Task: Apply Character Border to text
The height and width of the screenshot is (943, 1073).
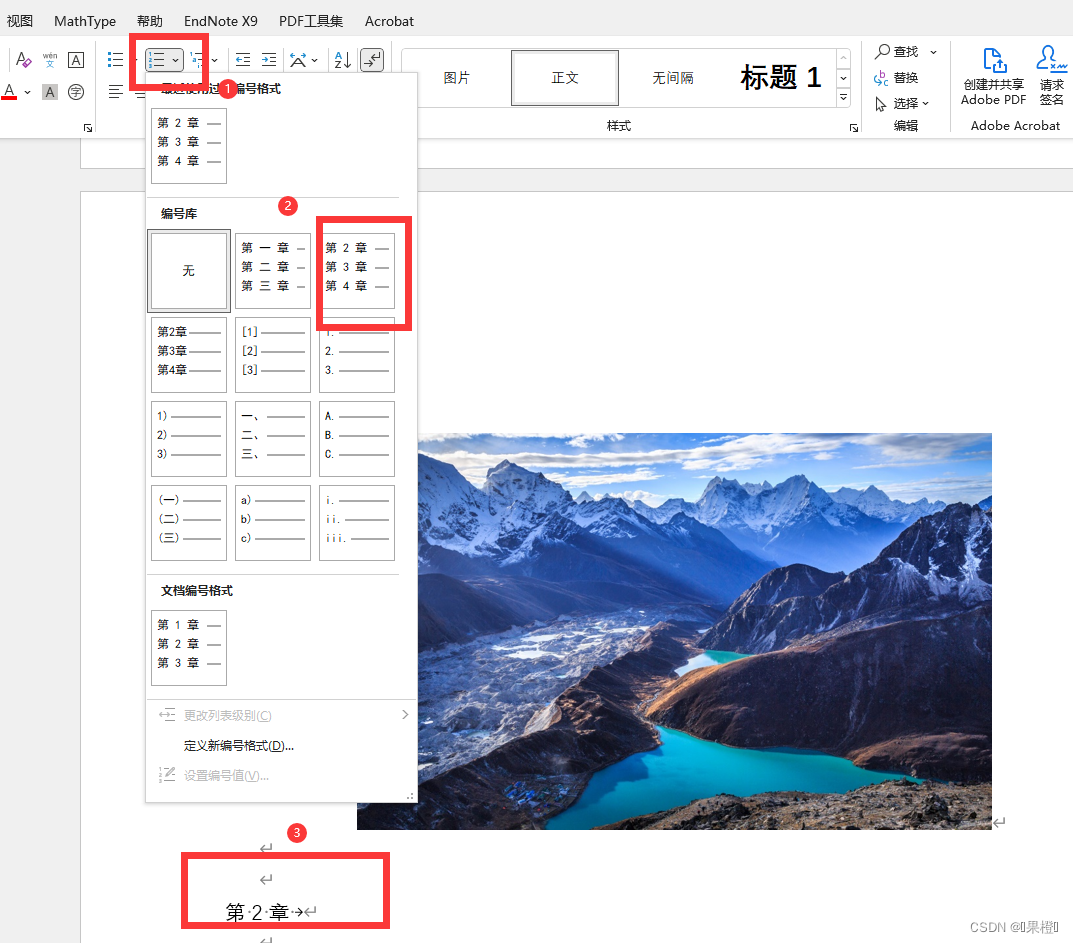Action: [x=76, y=60]
